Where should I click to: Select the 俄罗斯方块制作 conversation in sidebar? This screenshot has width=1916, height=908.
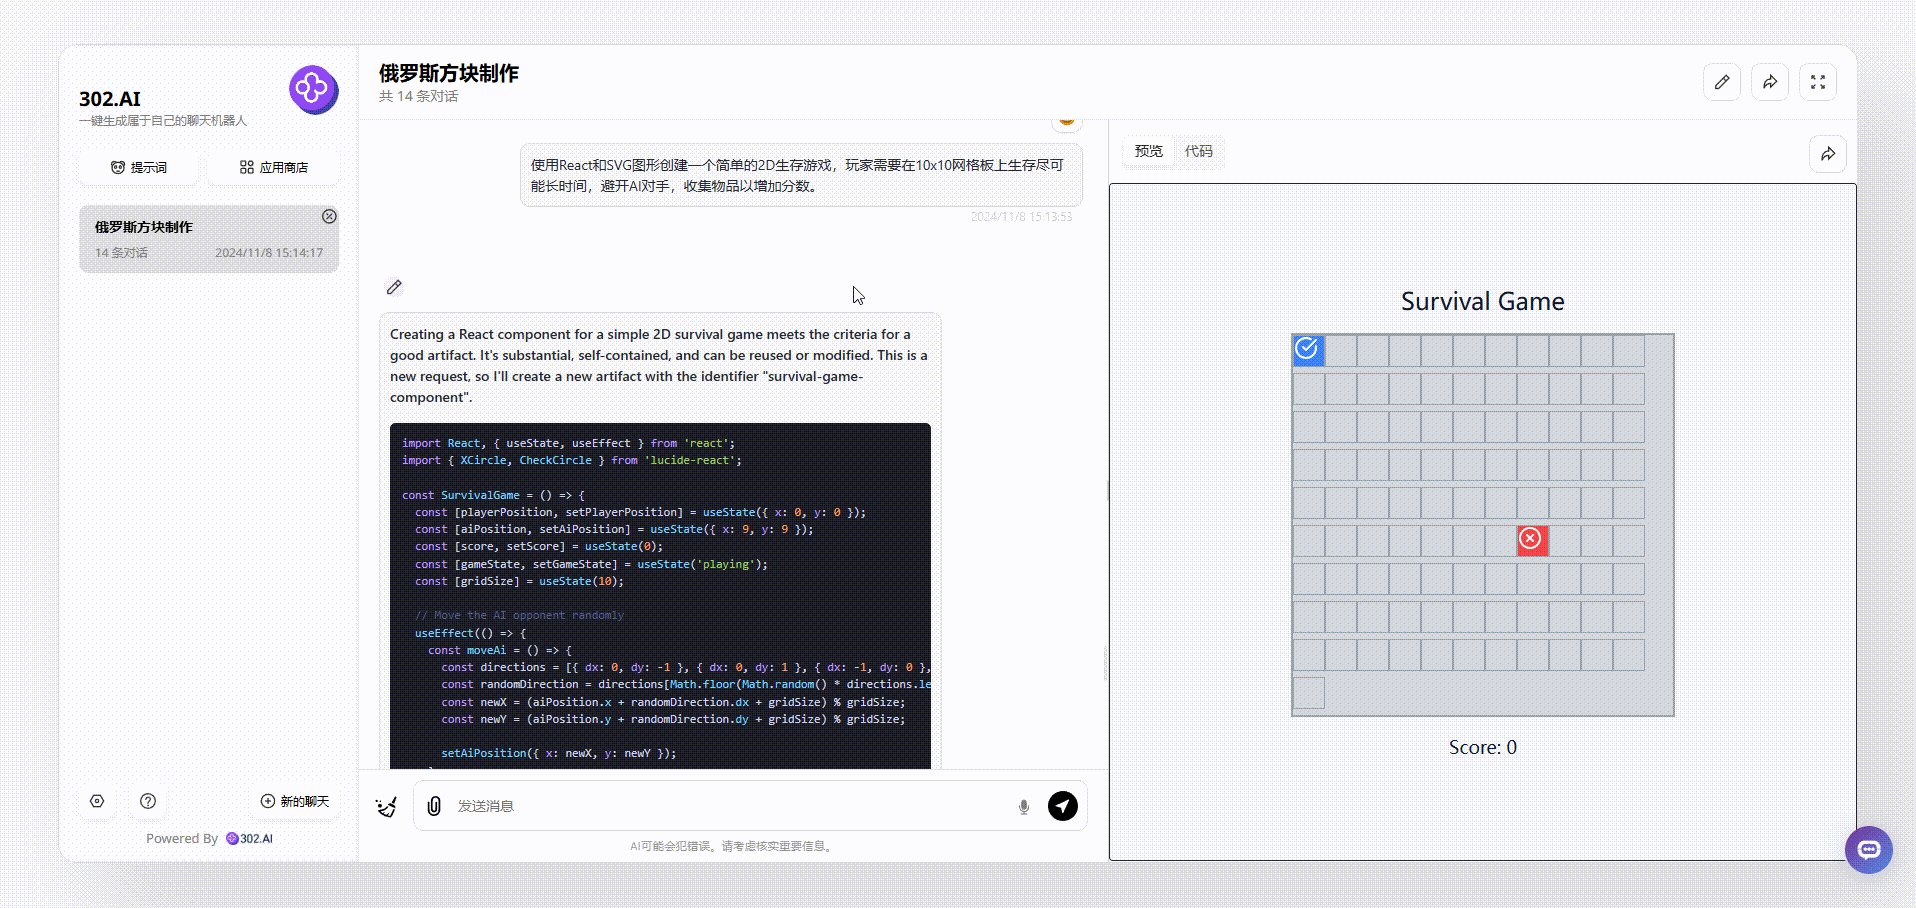pos(209,239)
